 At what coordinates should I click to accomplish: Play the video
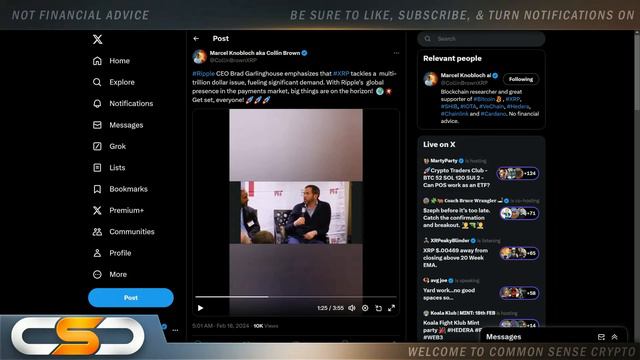pos(200,308)
